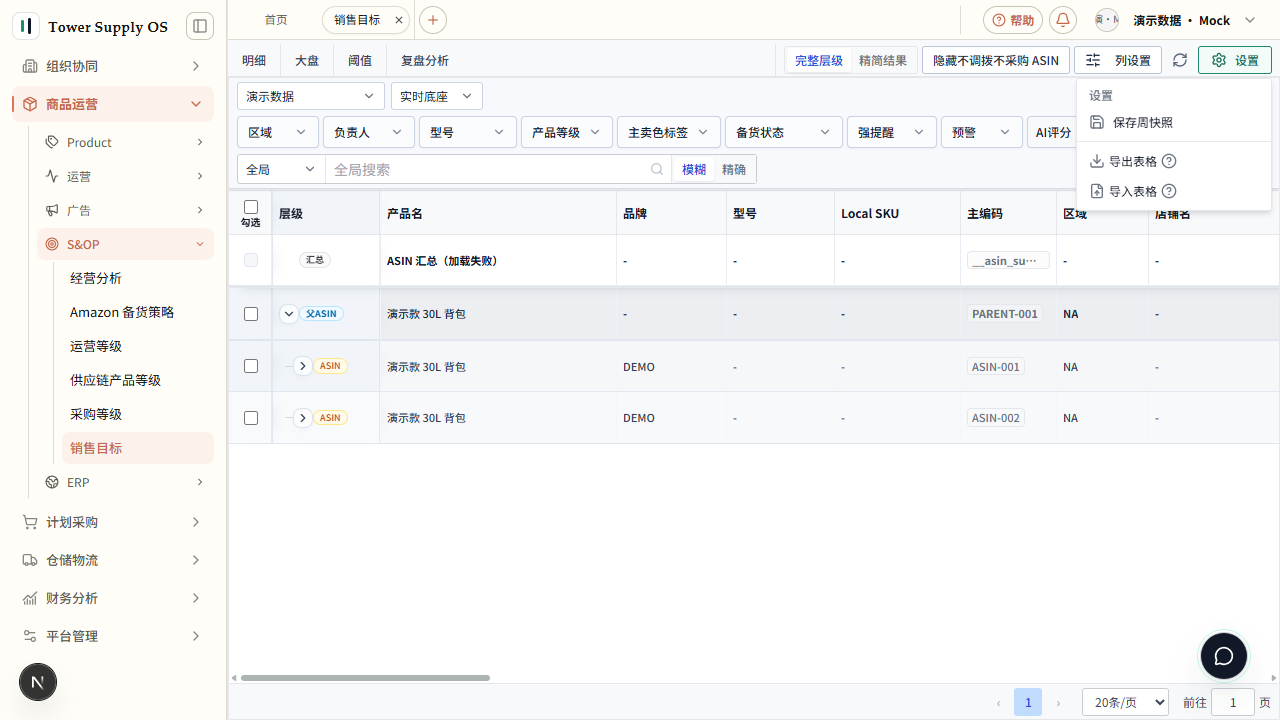Click 隐藏不调拨不采购 ASIN button

coord(996,60)
